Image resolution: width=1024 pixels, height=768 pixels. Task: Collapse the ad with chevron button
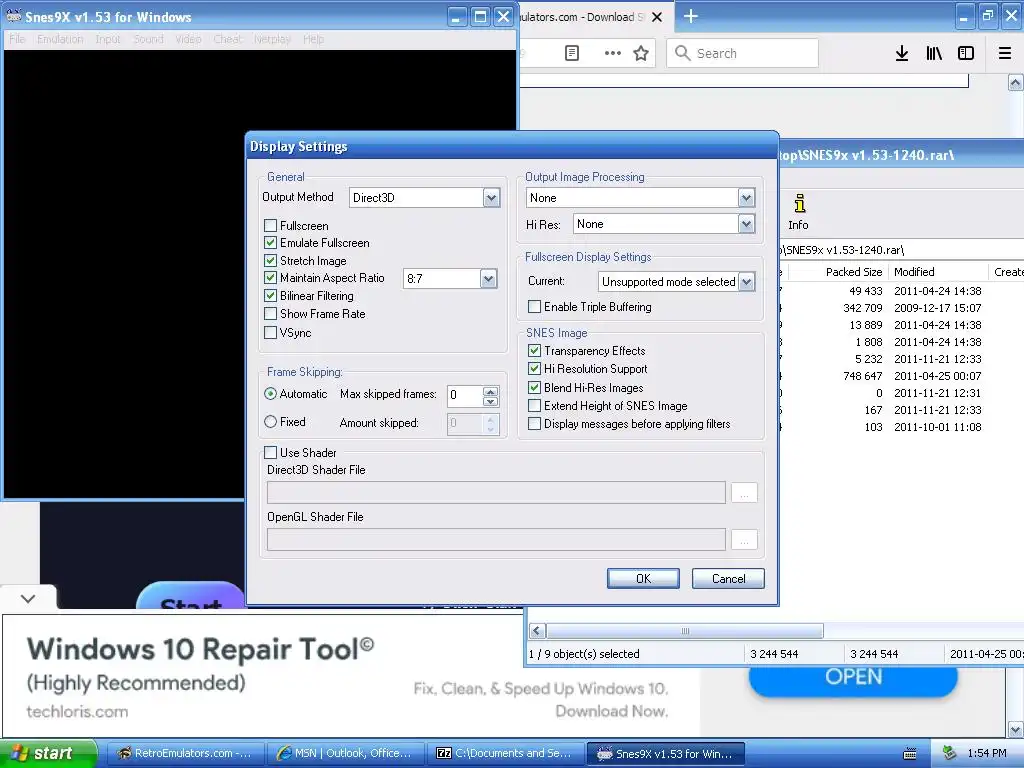click(x=28, y=598)
